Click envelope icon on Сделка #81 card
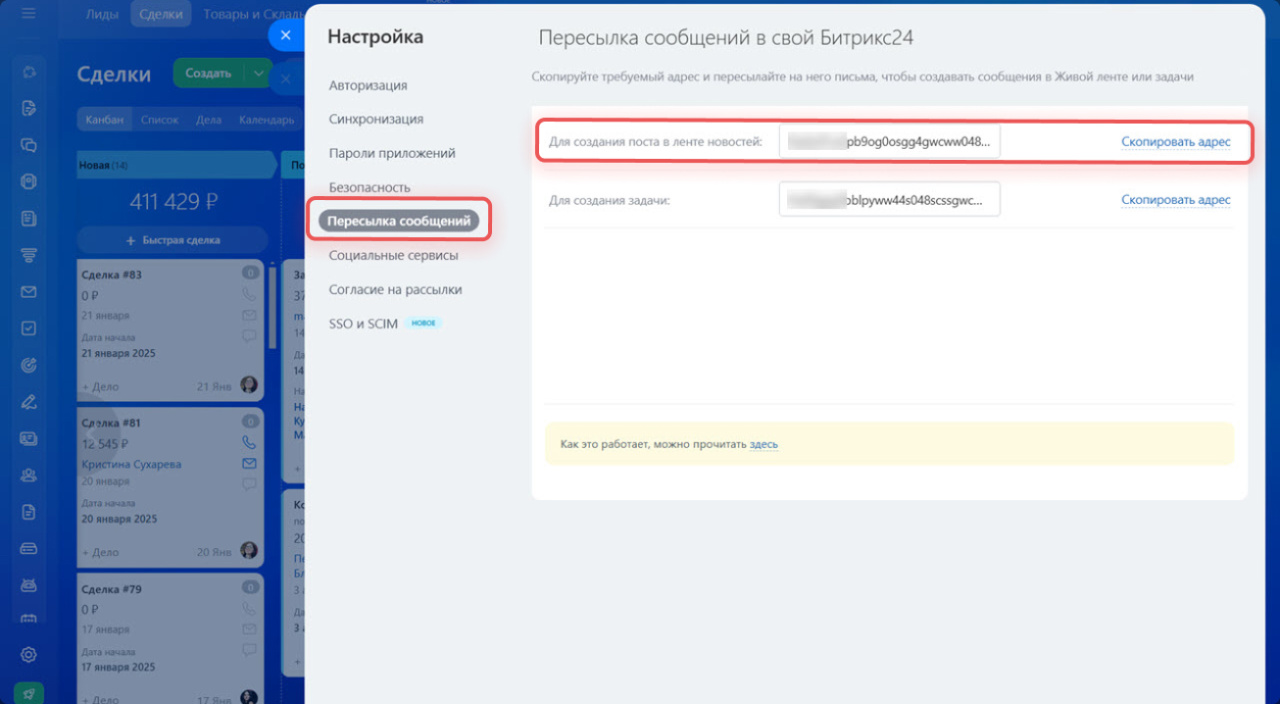The width and height of the screenshot is (1280, 704). pos(249,464)
